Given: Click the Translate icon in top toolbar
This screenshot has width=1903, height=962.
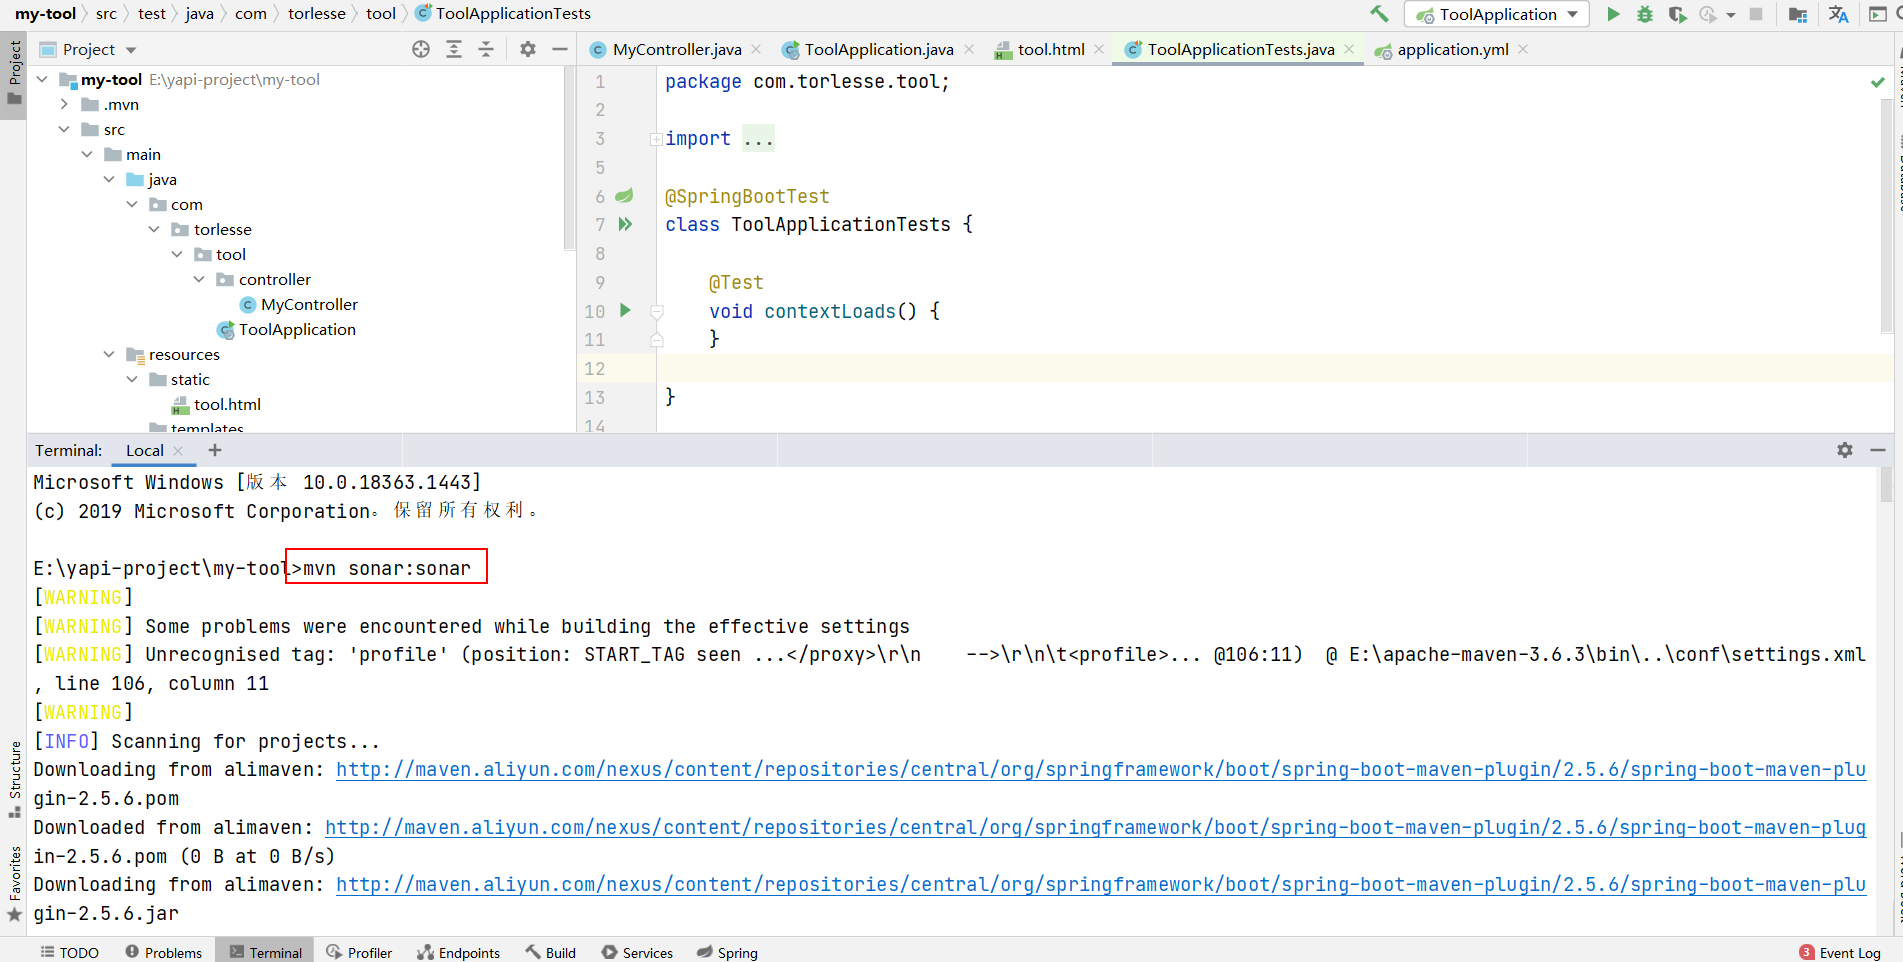Looking at the screenshot, I should pos(1838,14).
